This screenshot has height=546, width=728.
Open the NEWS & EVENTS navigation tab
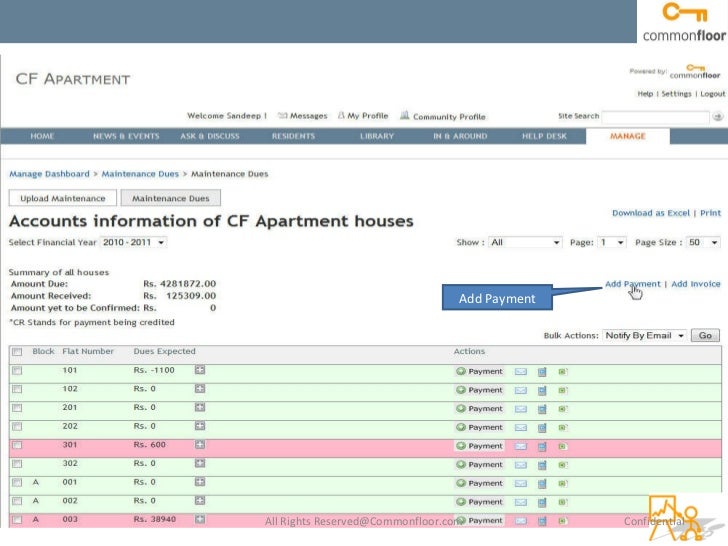pos(126,136)
